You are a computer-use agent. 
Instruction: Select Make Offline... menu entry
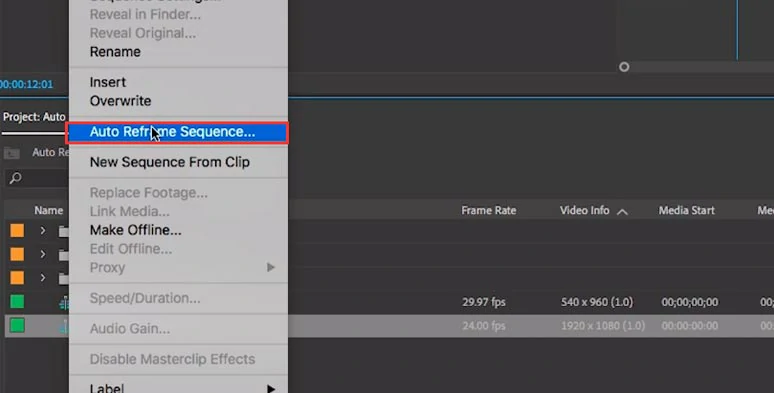[136, 230]
